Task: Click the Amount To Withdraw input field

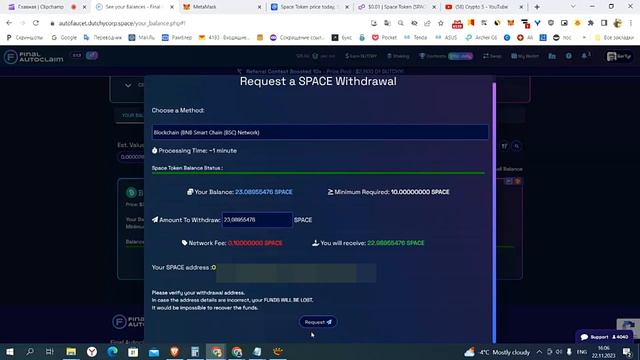Action: tap(257, 220)
